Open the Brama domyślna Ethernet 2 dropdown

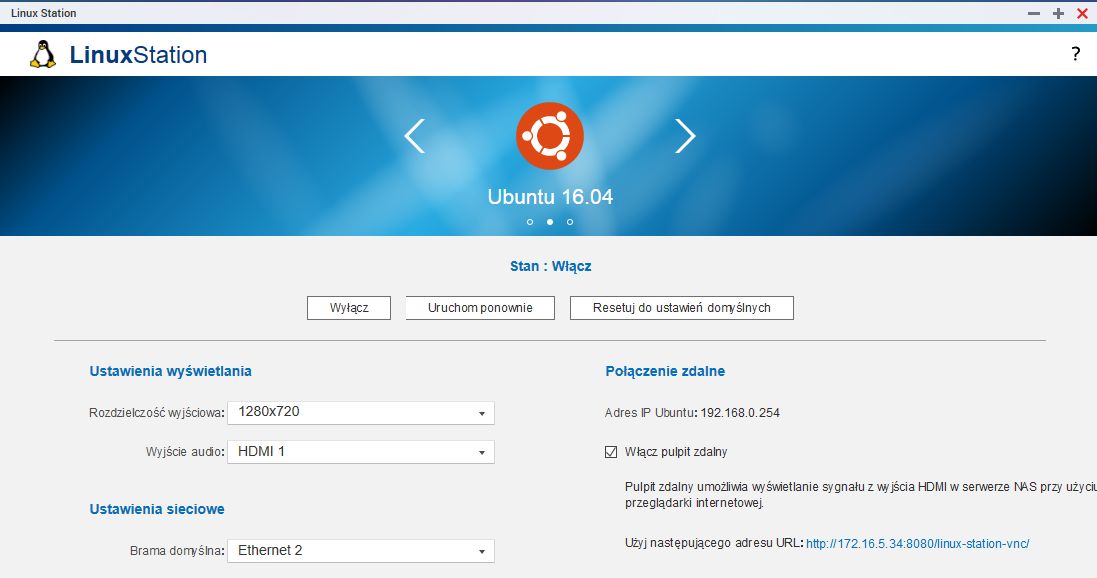coord(361,551)
